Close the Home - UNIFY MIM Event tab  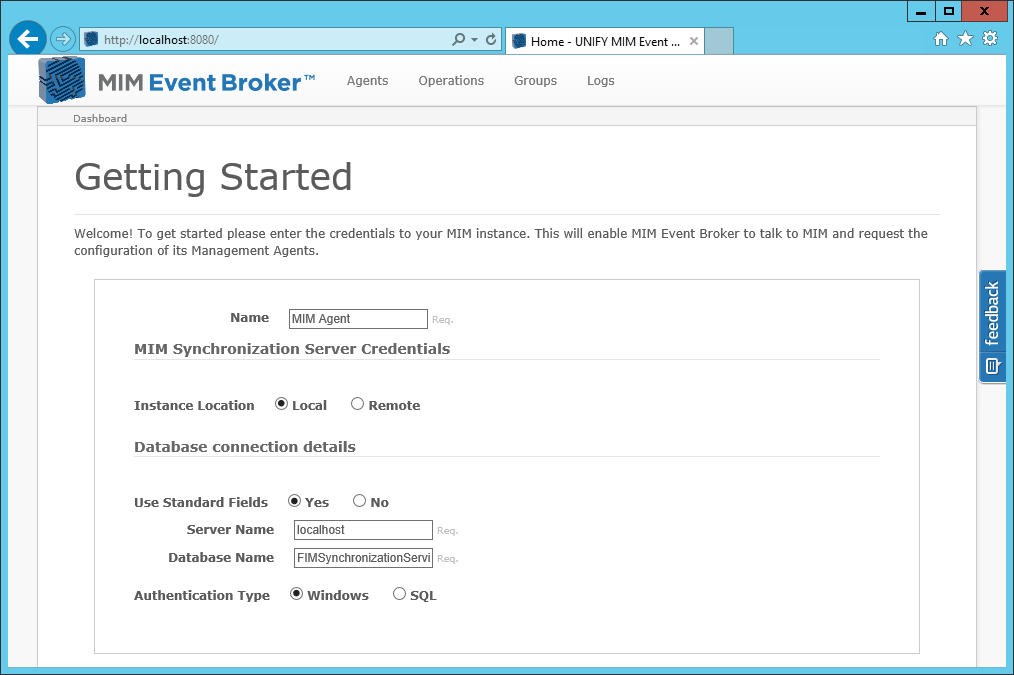(693, 41)
